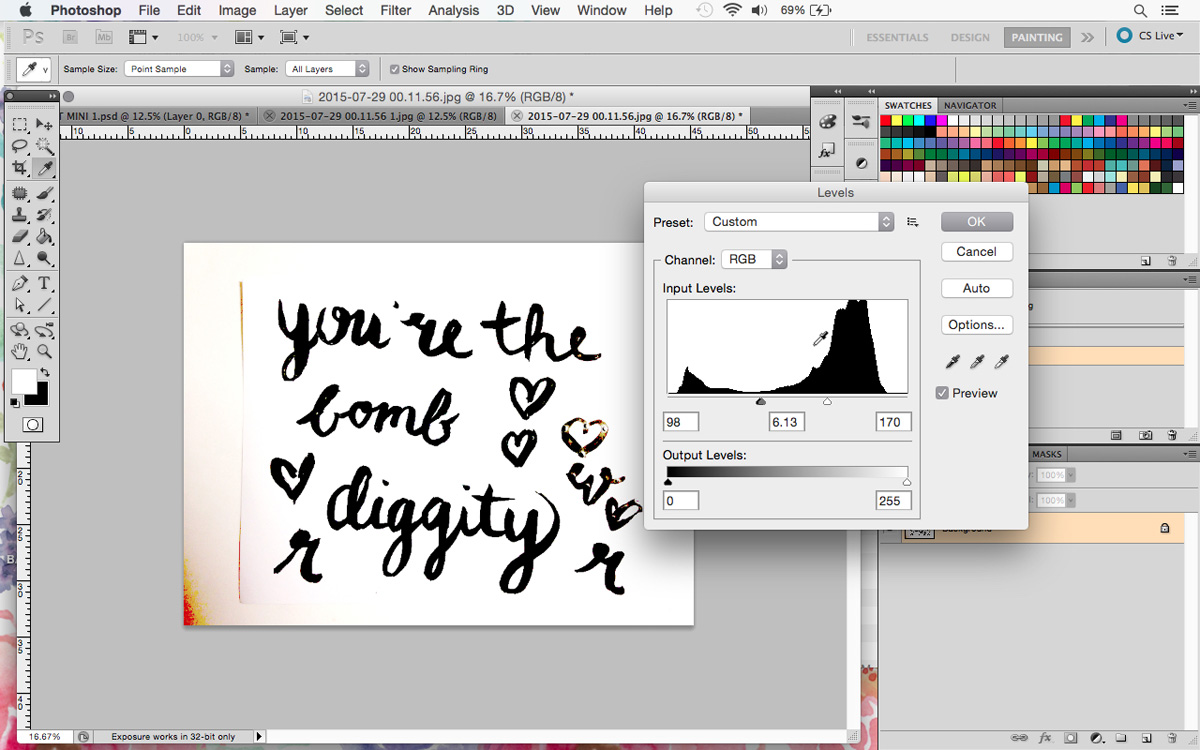This screenshot has height=750, width=1200.
Task: Open the Adjustments panel icon
Action: pos(861,162)
